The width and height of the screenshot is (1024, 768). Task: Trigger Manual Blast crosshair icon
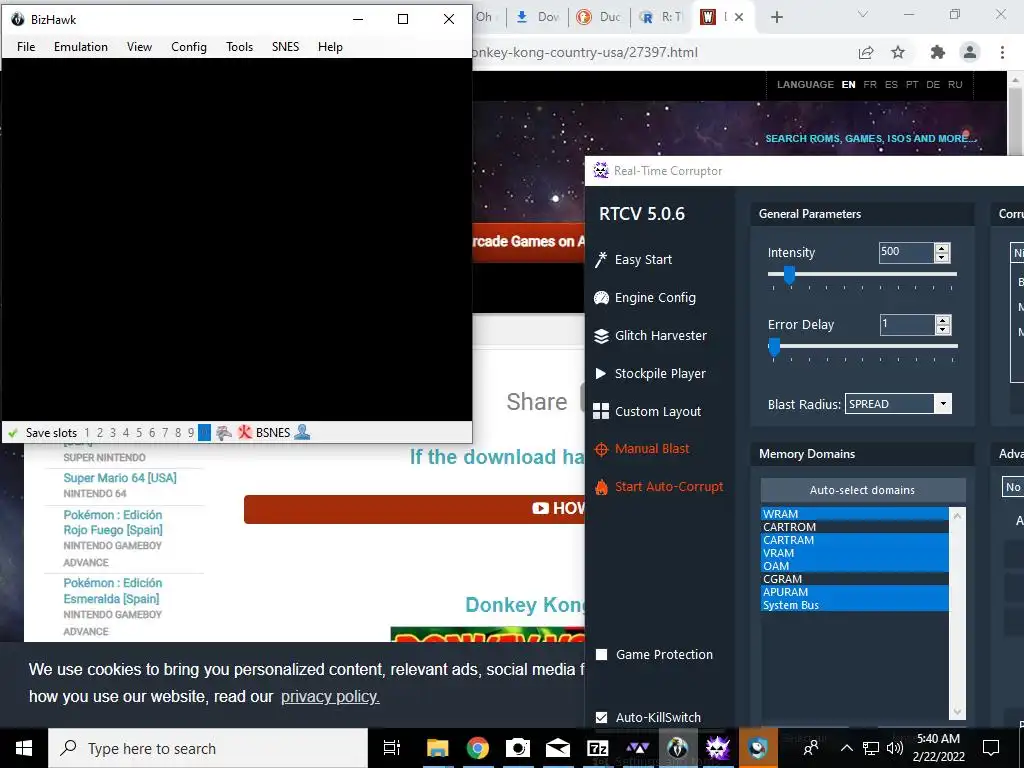601,449
